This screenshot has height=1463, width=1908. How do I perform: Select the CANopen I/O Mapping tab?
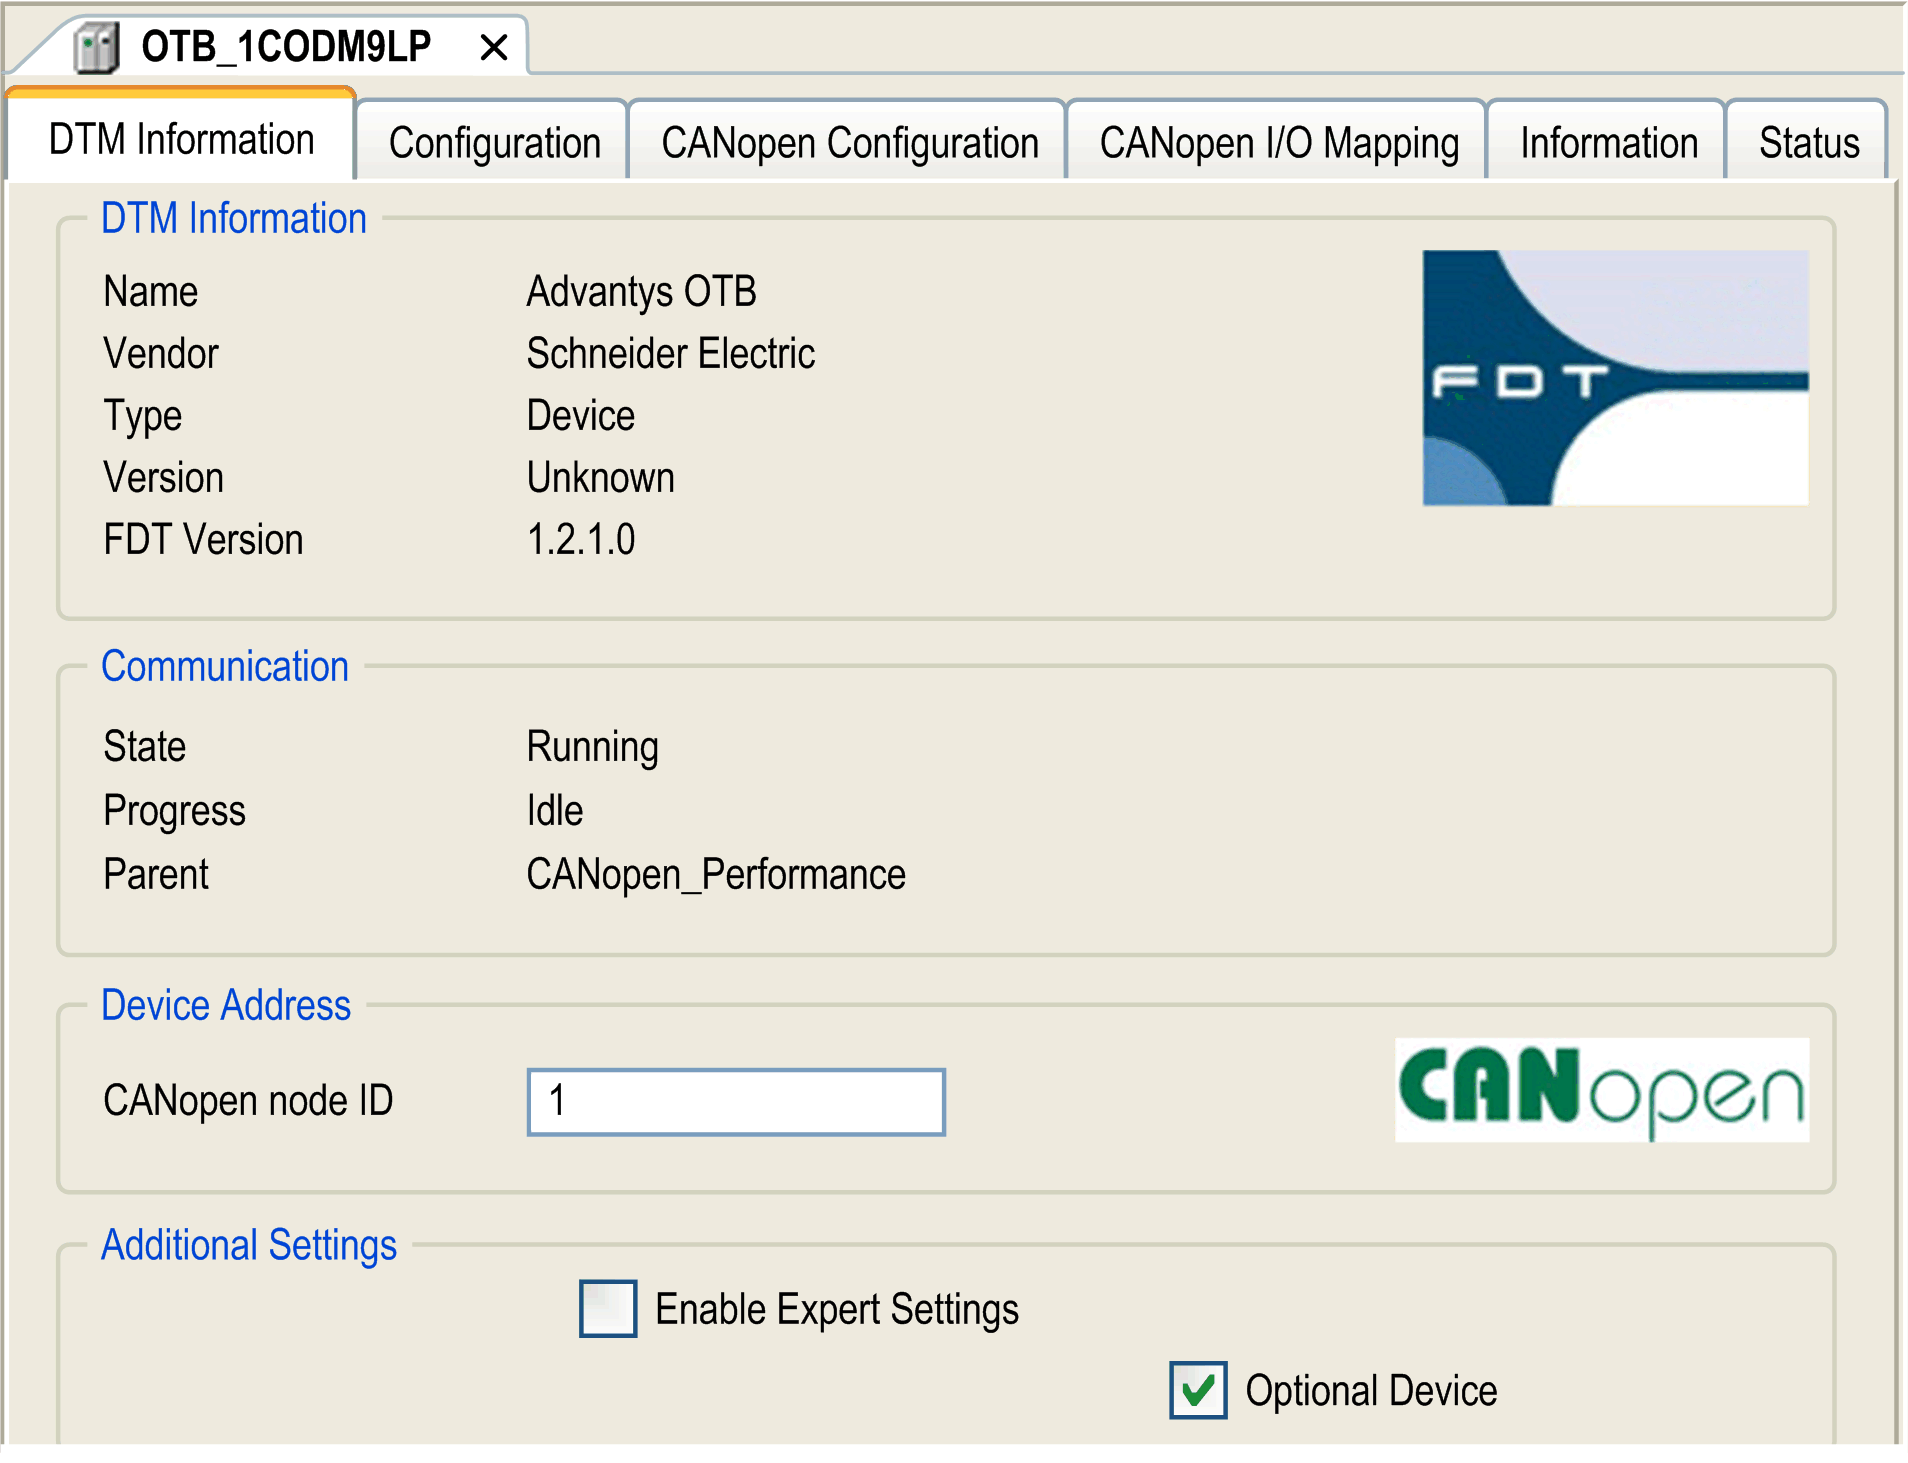click(x=1278, y=142)
